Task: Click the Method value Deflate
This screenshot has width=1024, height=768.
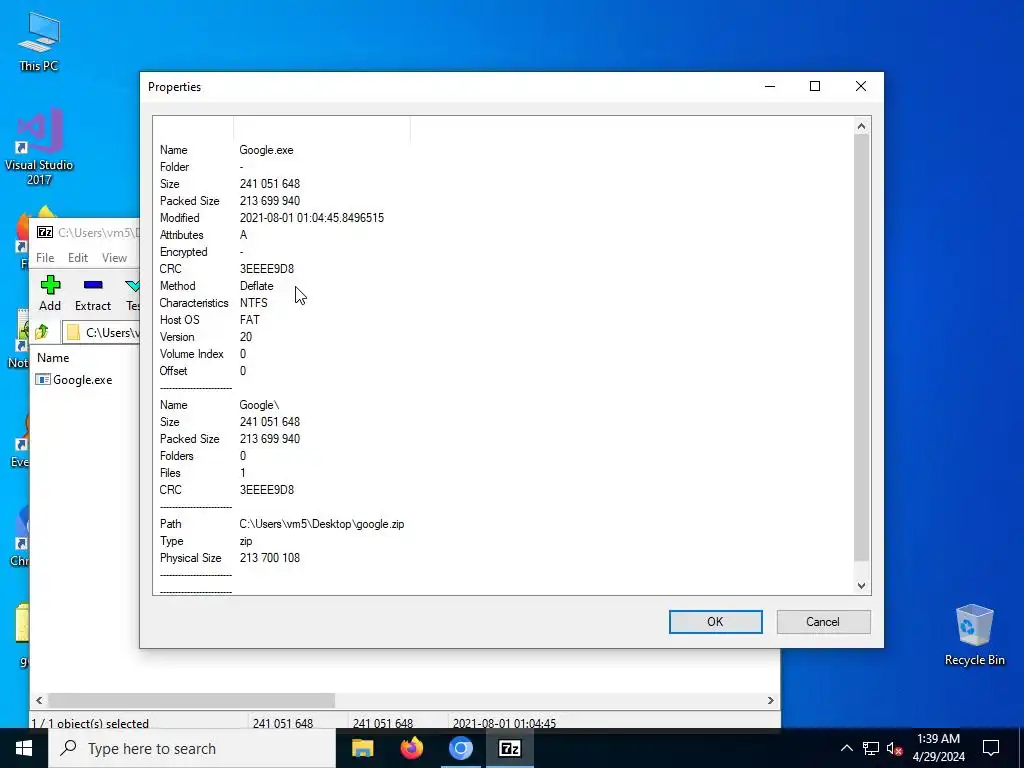Action: tap(256, 286)
